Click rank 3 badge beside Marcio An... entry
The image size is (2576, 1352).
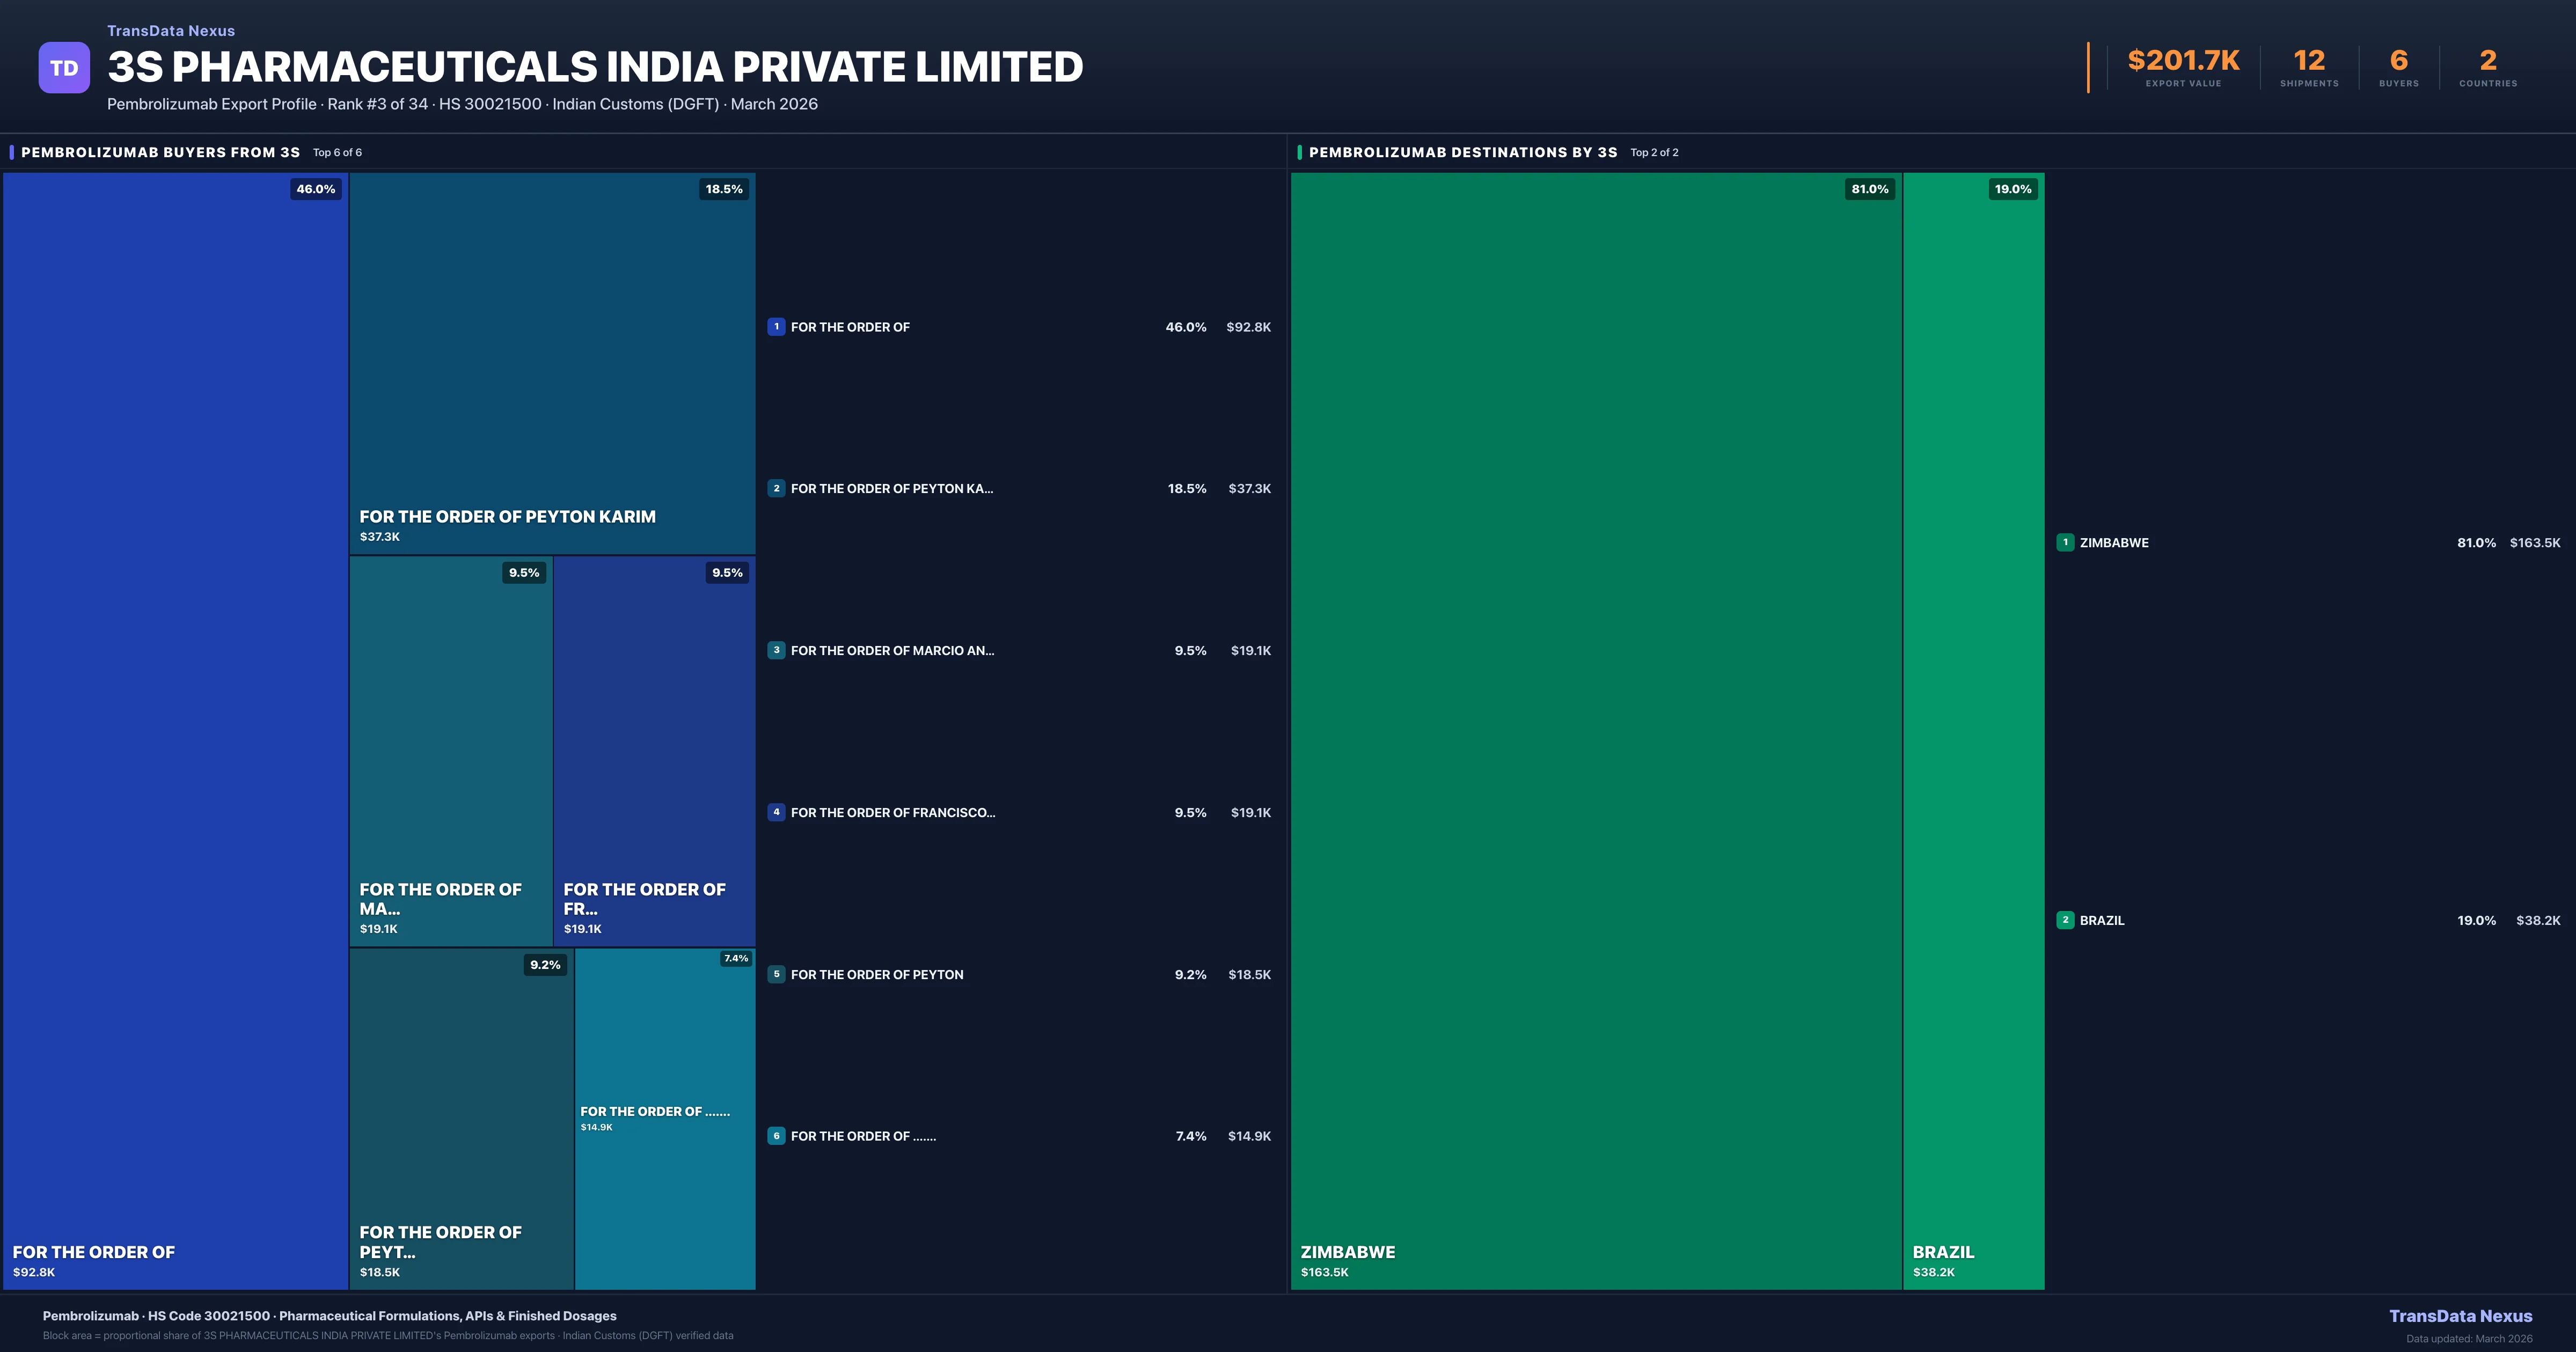point(776,650)
